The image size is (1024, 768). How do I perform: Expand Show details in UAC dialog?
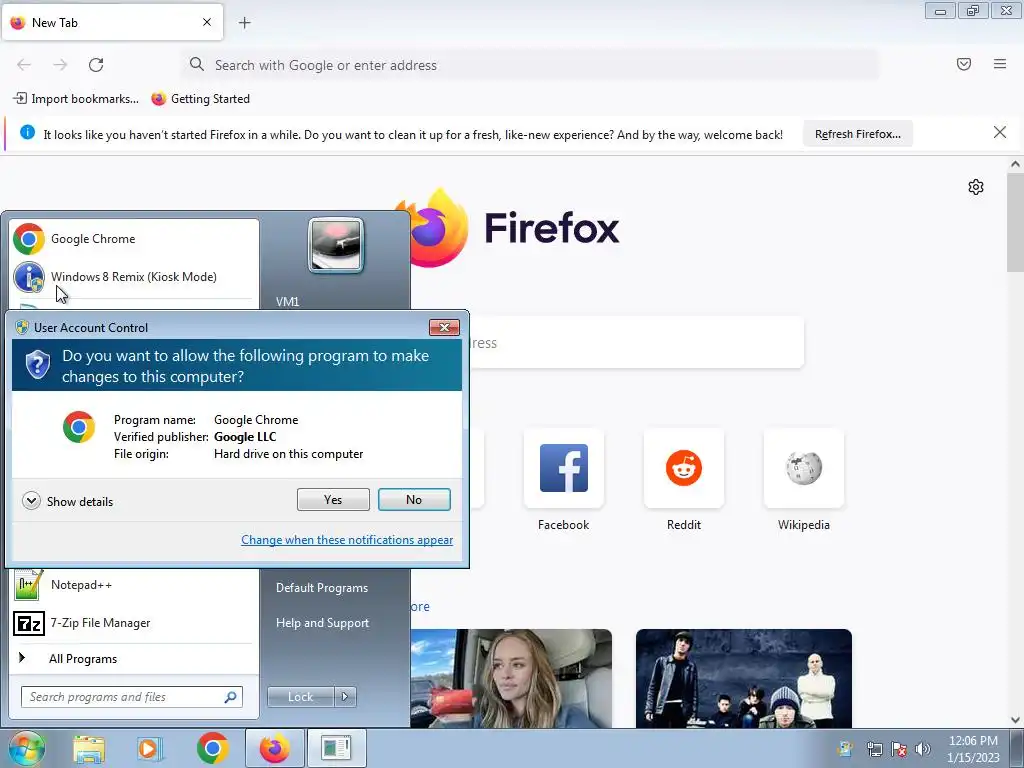[x=68, y=502]
